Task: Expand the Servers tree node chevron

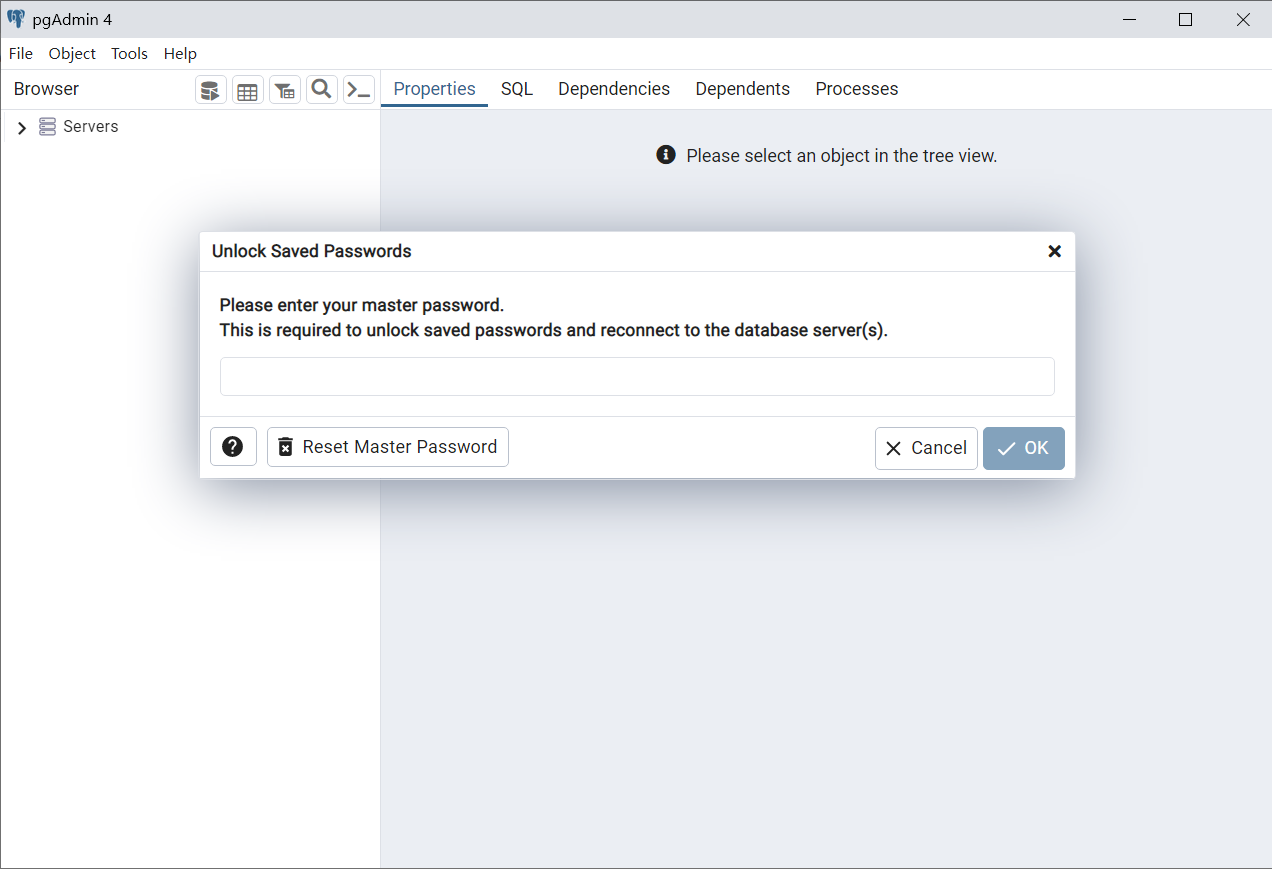Action: 22,128
